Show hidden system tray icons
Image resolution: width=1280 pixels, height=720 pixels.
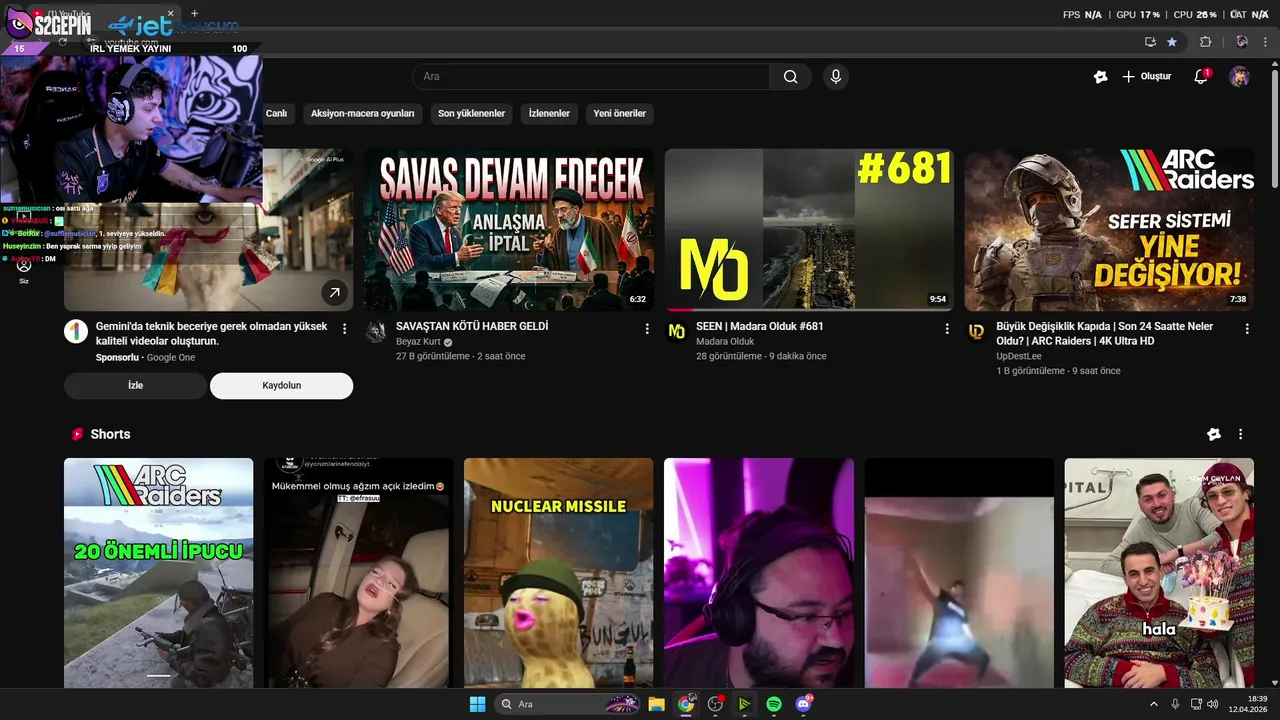pos(1153,704)
